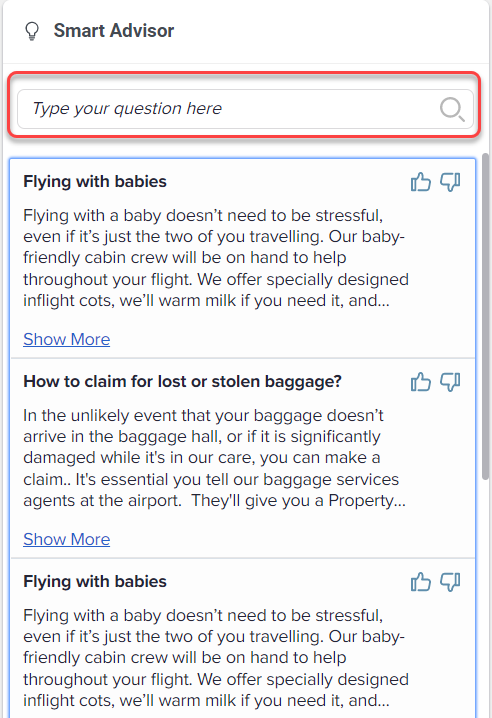
Task: Click the Smart Advisor lightbulb icon
Action: pyautogui.click(x=32, y=31)
